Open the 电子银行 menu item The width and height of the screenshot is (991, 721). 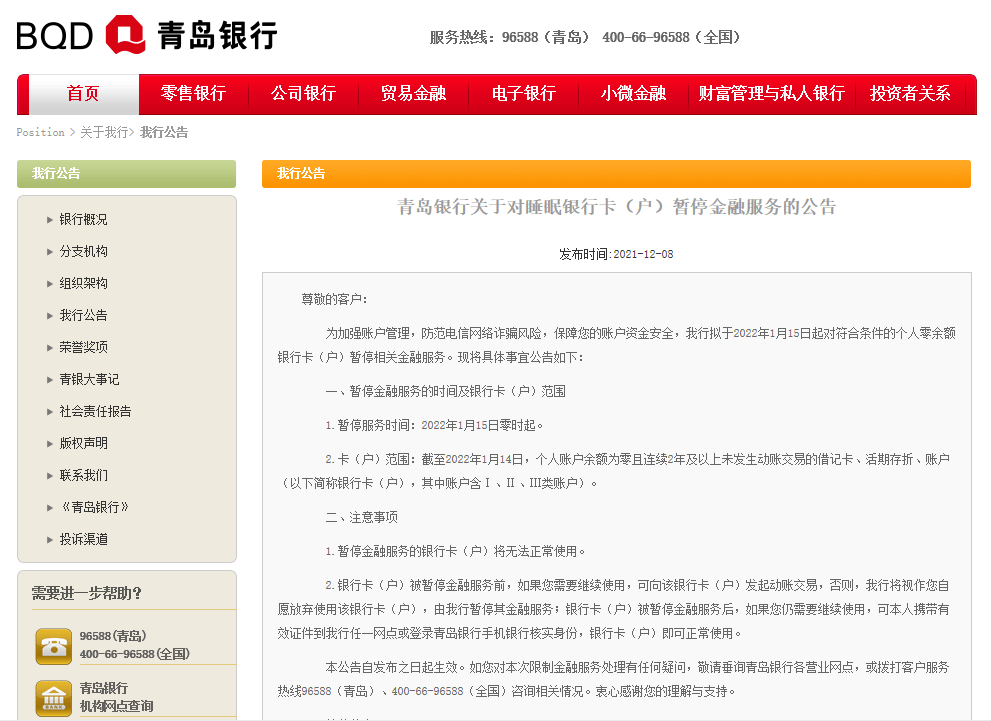(x=523, y=94)
